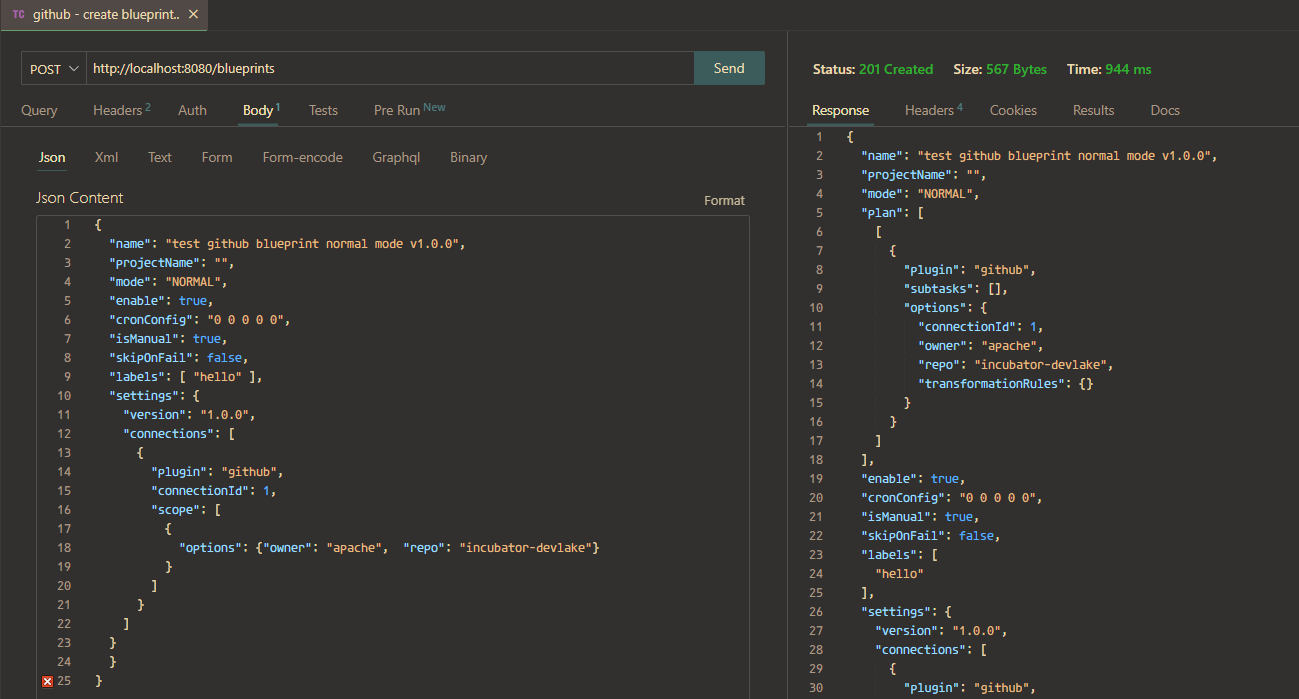The image size is (1299, 699).
Task: Click the "connectionId": 1 line in request body
Action: coord(214,490)
